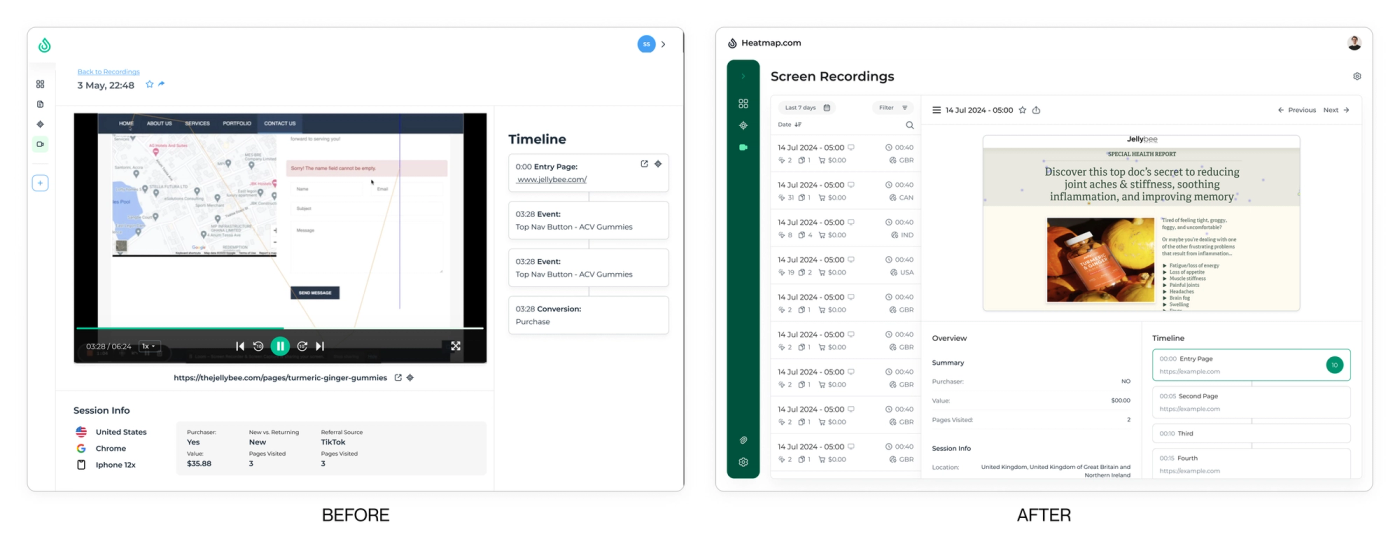Open heatmap target icon in green sidebar

tap(743, 125)
